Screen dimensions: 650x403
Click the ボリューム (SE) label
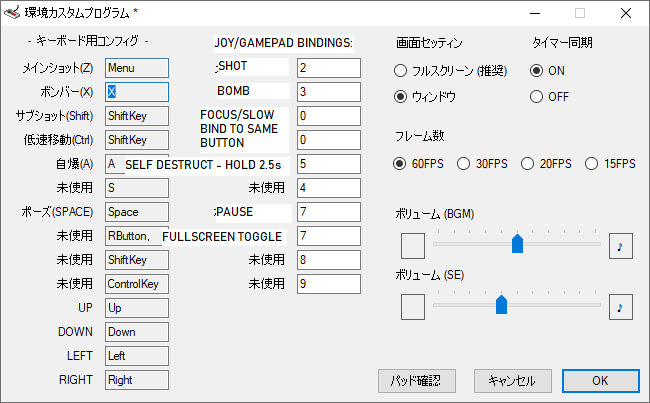[429, 275]
